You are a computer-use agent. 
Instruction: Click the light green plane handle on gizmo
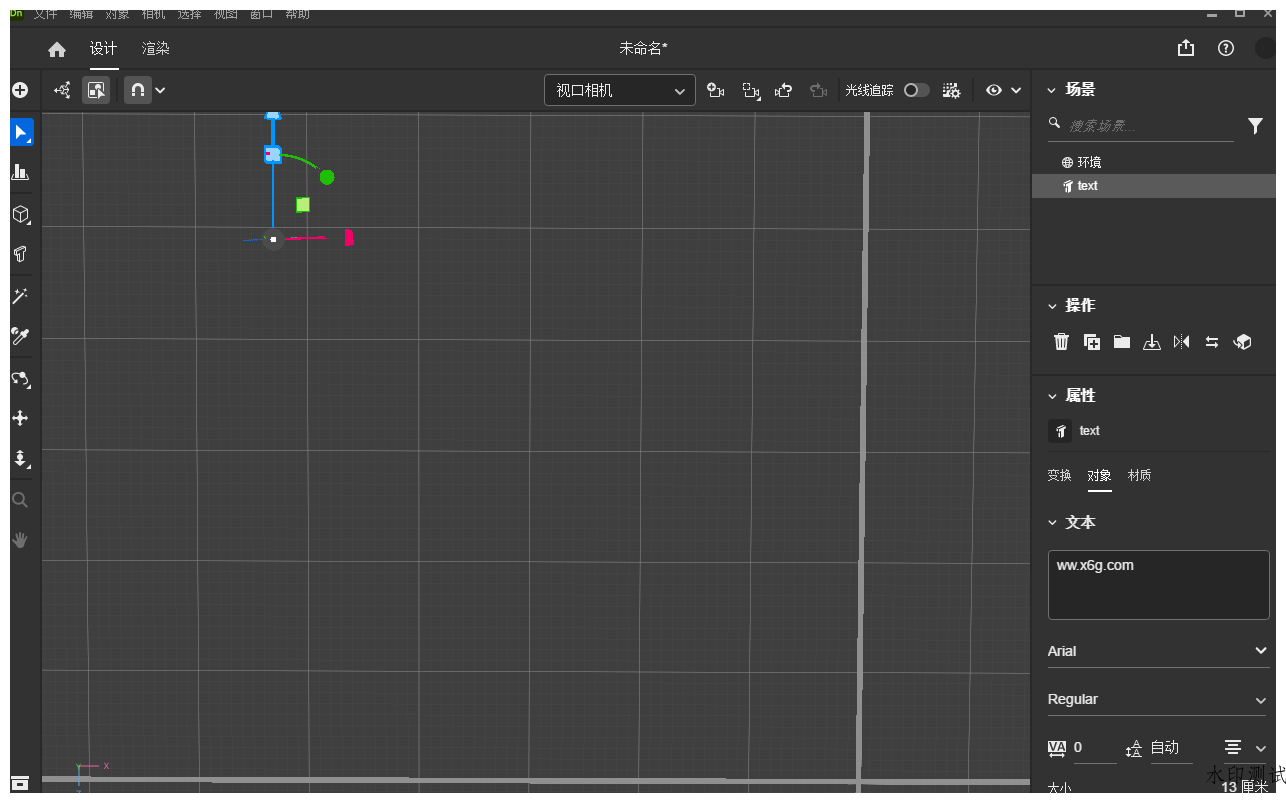(x=303, y=204)
